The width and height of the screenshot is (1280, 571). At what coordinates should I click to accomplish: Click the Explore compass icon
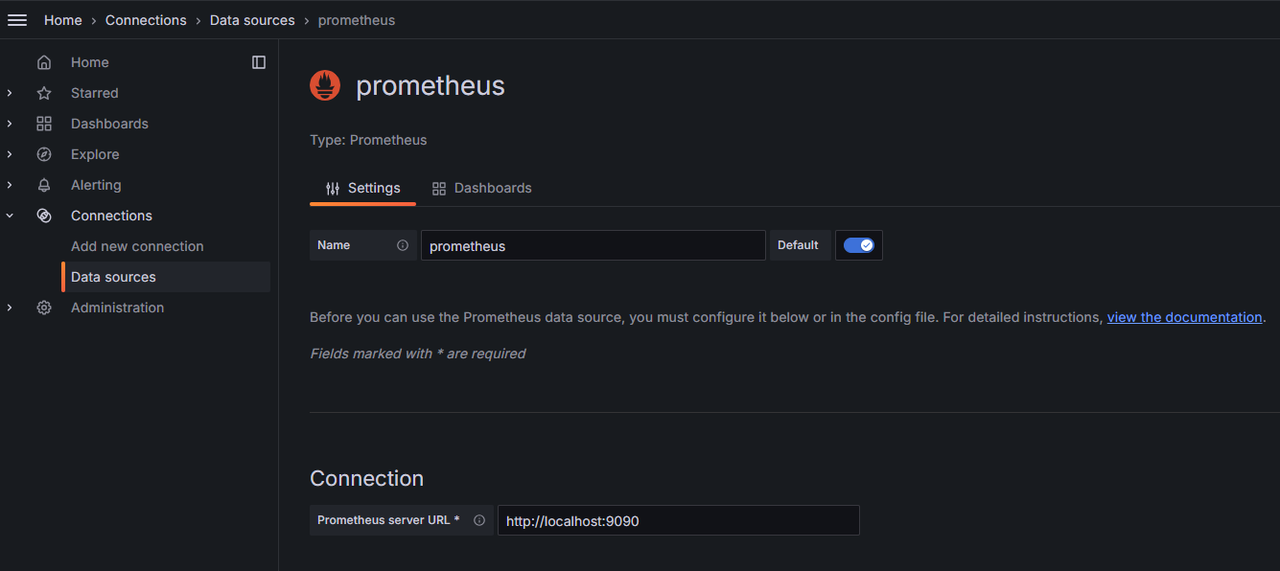44,154
